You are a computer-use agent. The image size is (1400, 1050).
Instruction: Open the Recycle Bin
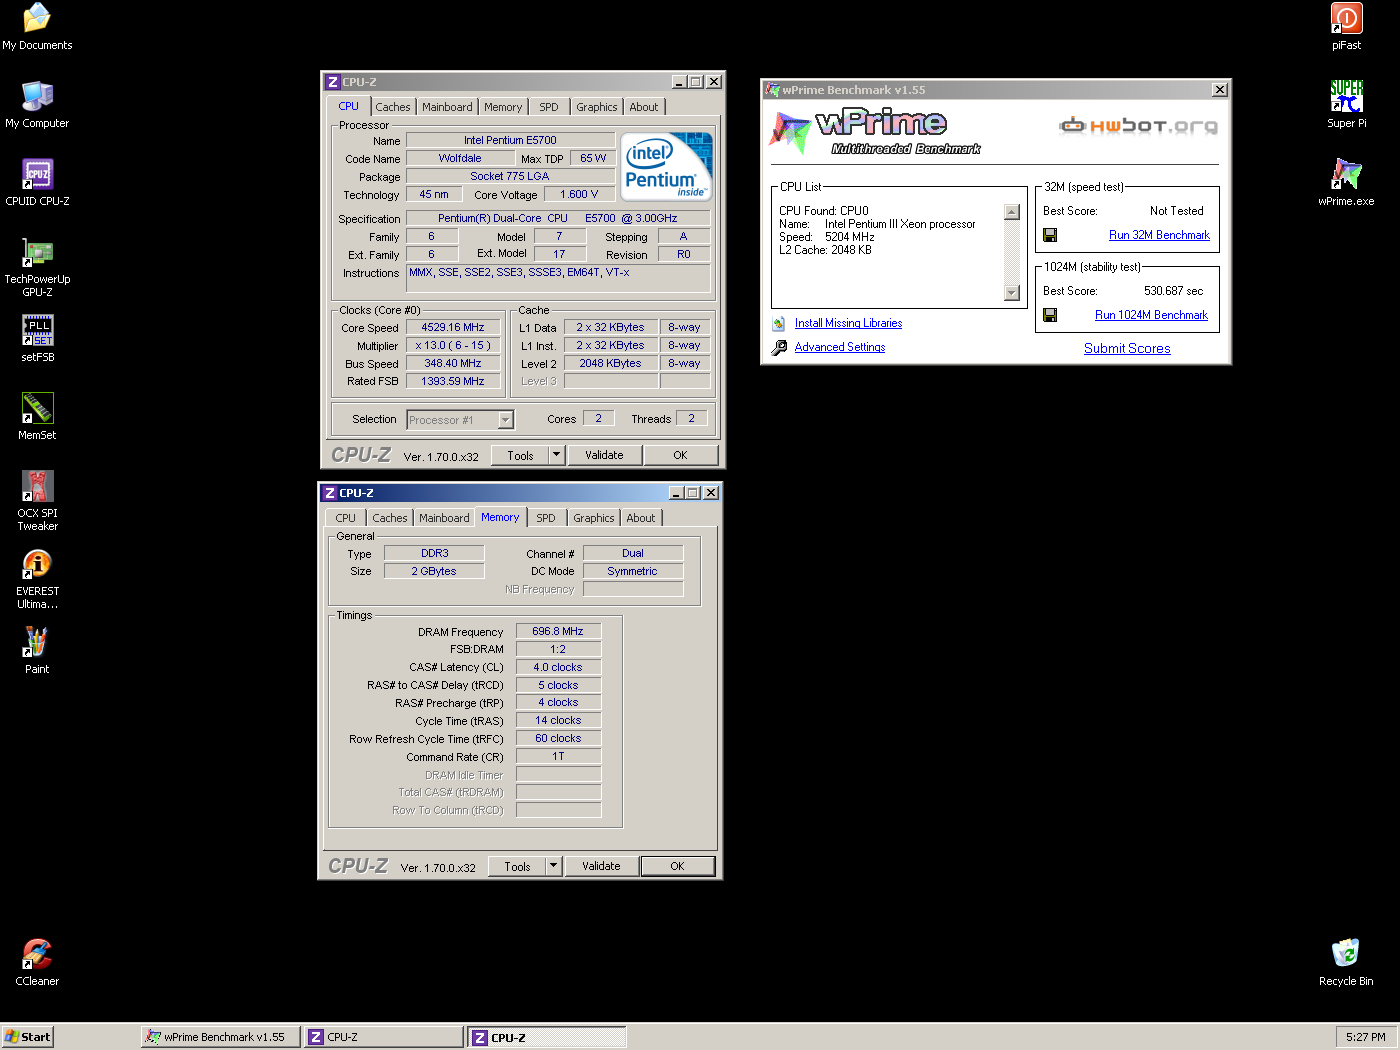point(1346,962)
